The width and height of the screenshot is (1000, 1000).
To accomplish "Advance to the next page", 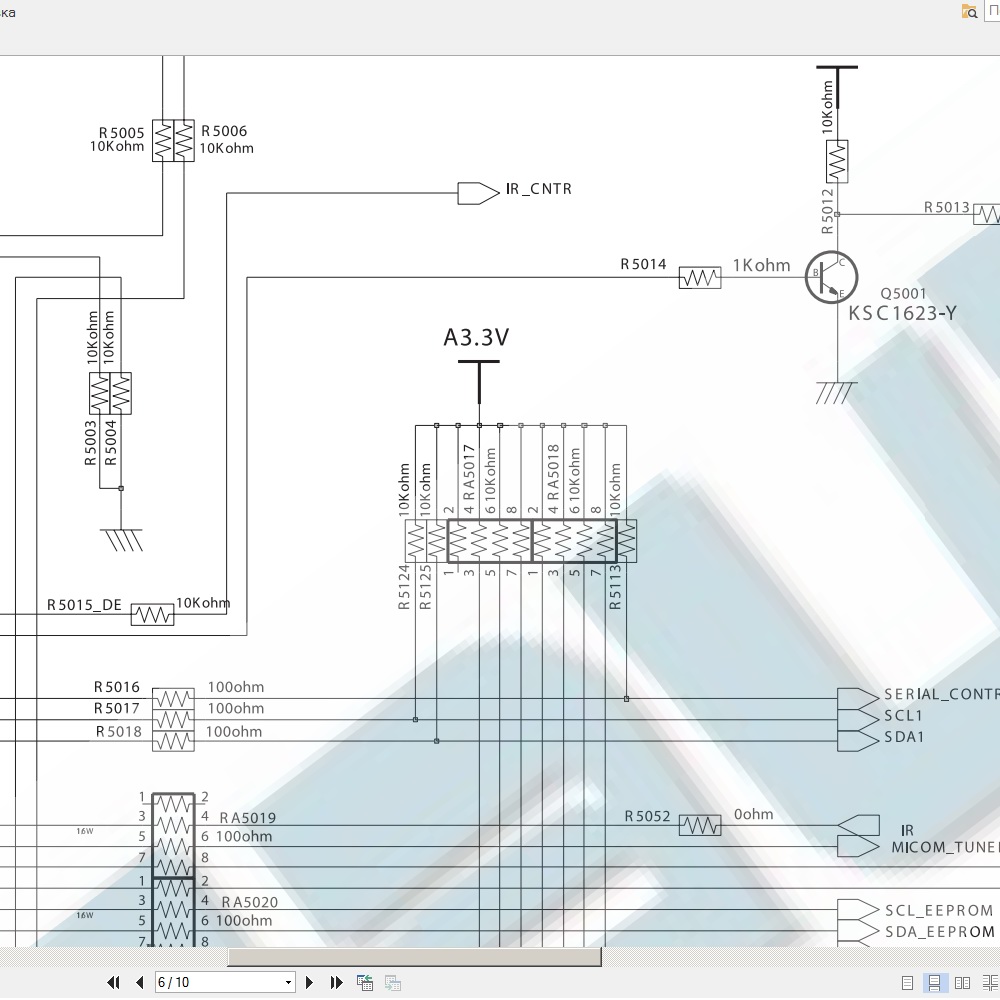I will [x=310, y=983].
